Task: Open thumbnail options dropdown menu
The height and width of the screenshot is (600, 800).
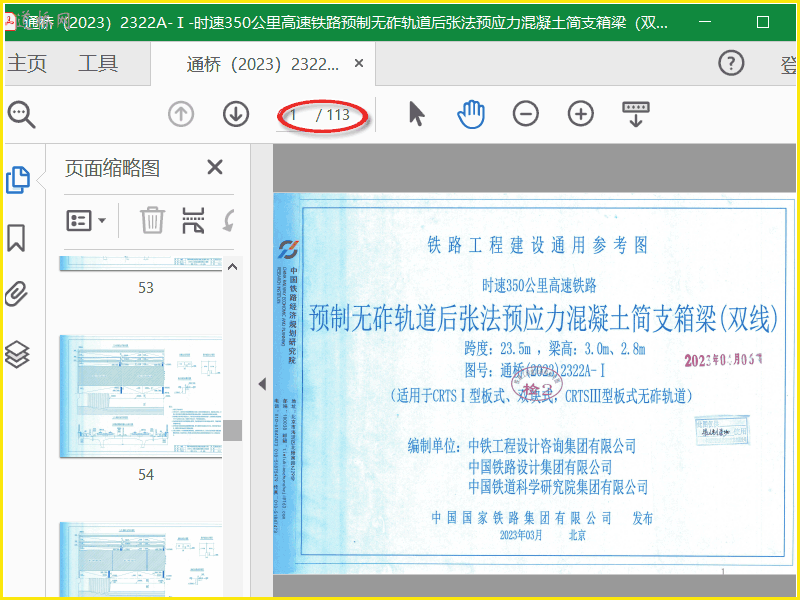Action: click(x=86, y=220)
